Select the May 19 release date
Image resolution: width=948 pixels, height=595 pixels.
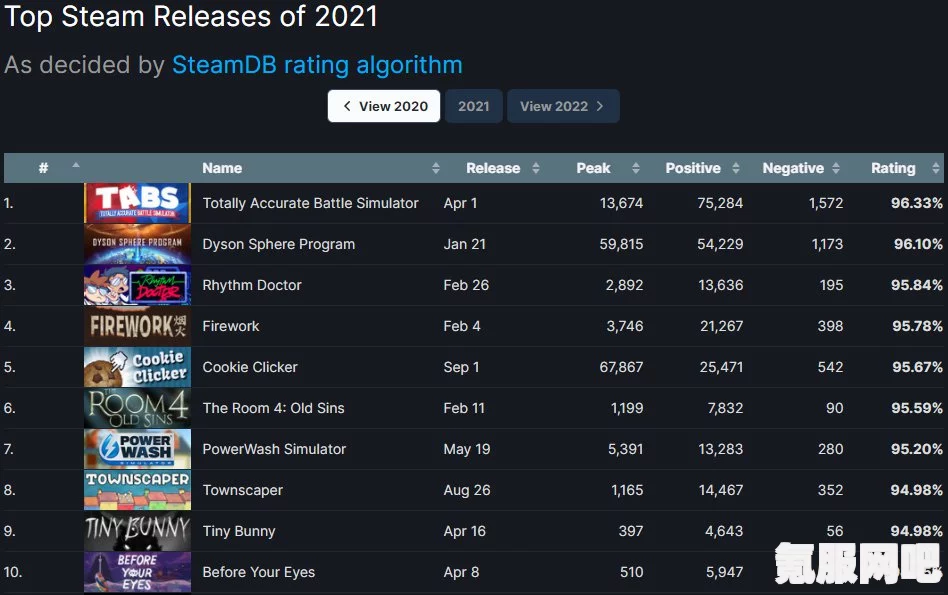click(467, 449)
